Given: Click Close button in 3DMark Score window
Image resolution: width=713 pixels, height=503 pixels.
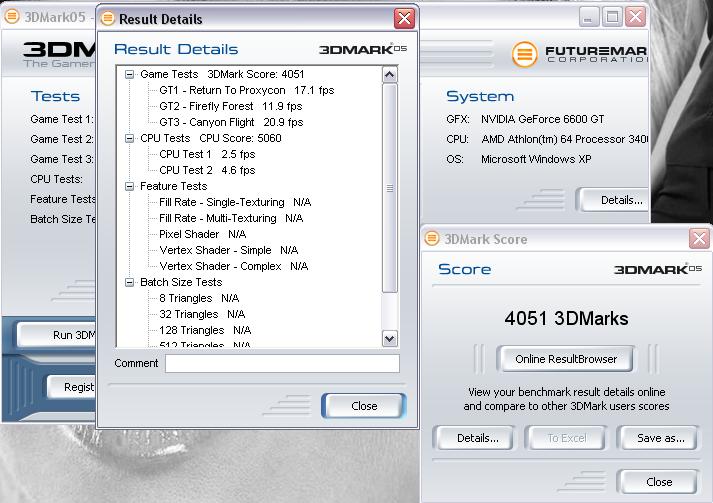Looking at the screenshot, I should coord(659,482).
